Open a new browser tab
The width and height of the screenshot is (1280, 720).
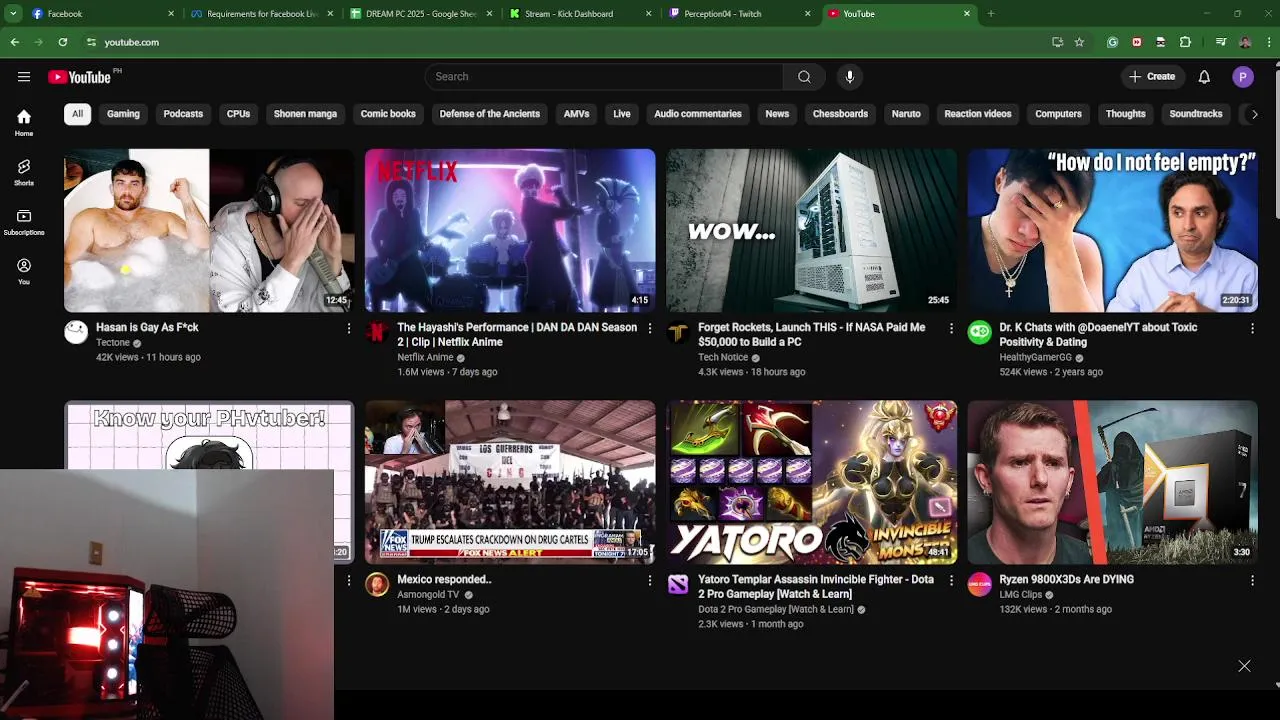coord(991,14)
